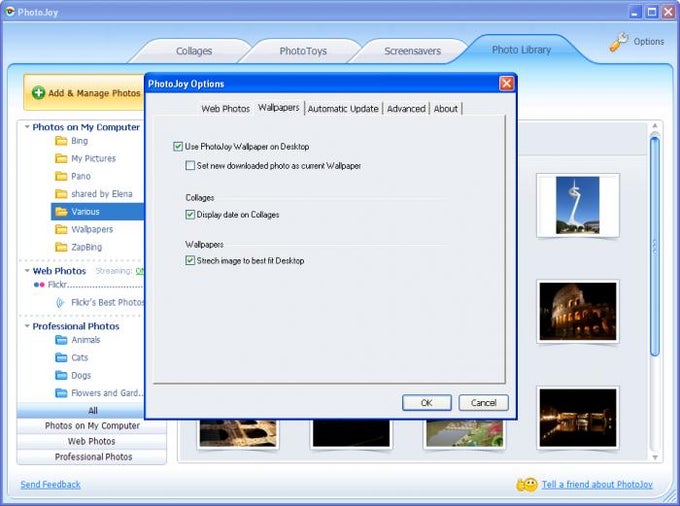This screenshot has width=680, height=506.
Task: Switch to the Screensavers main tab
Action: click(412, 51)
